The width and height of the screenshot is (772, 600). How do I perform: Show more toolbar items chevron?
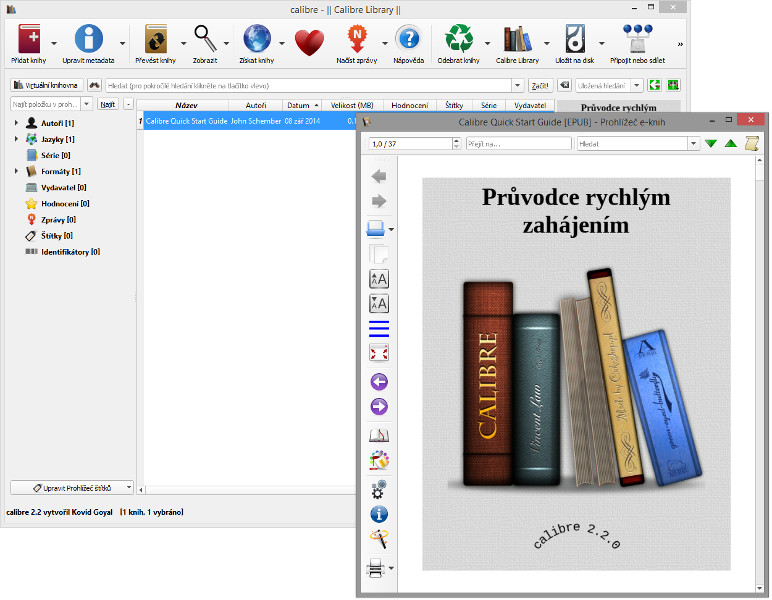coord(680,44)
